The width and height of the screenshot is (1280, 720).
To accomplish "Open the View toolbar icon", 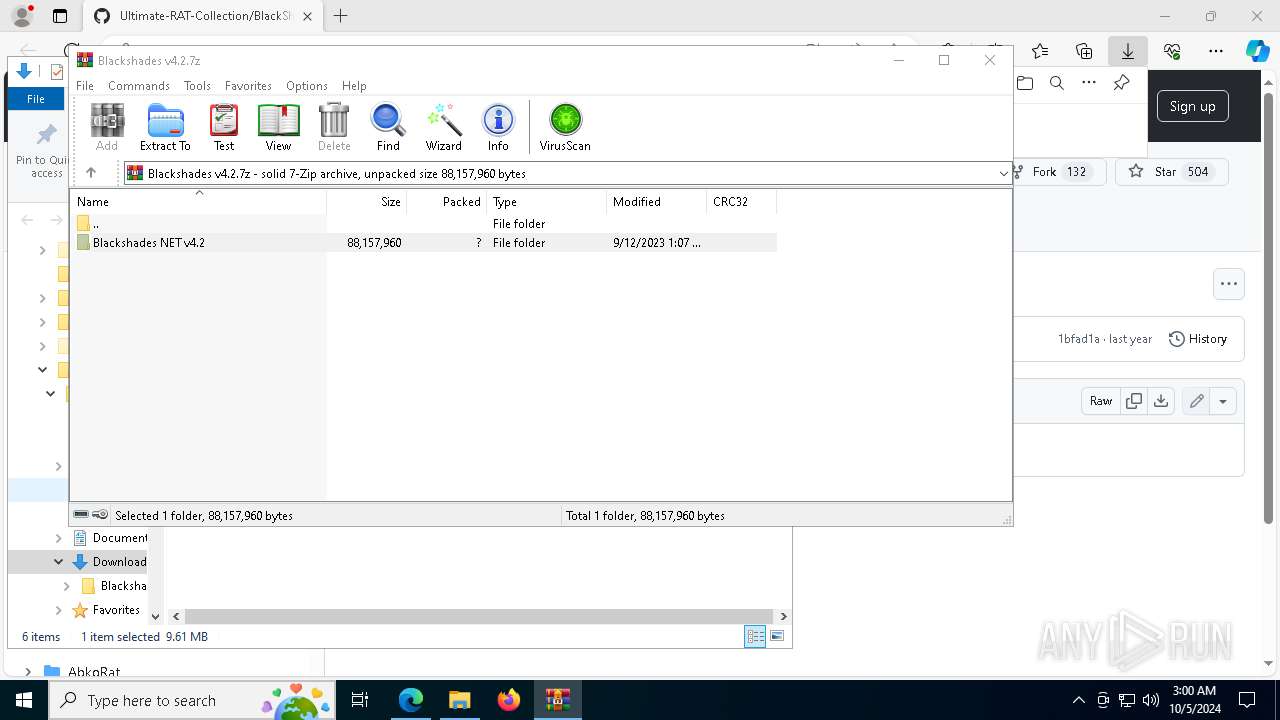I will pos(278,127).
